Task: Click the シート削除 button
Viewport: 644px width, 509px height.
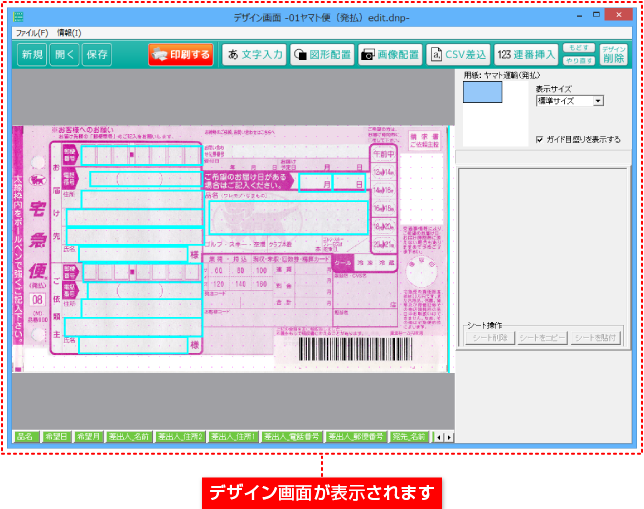Action: pos(490,338)
